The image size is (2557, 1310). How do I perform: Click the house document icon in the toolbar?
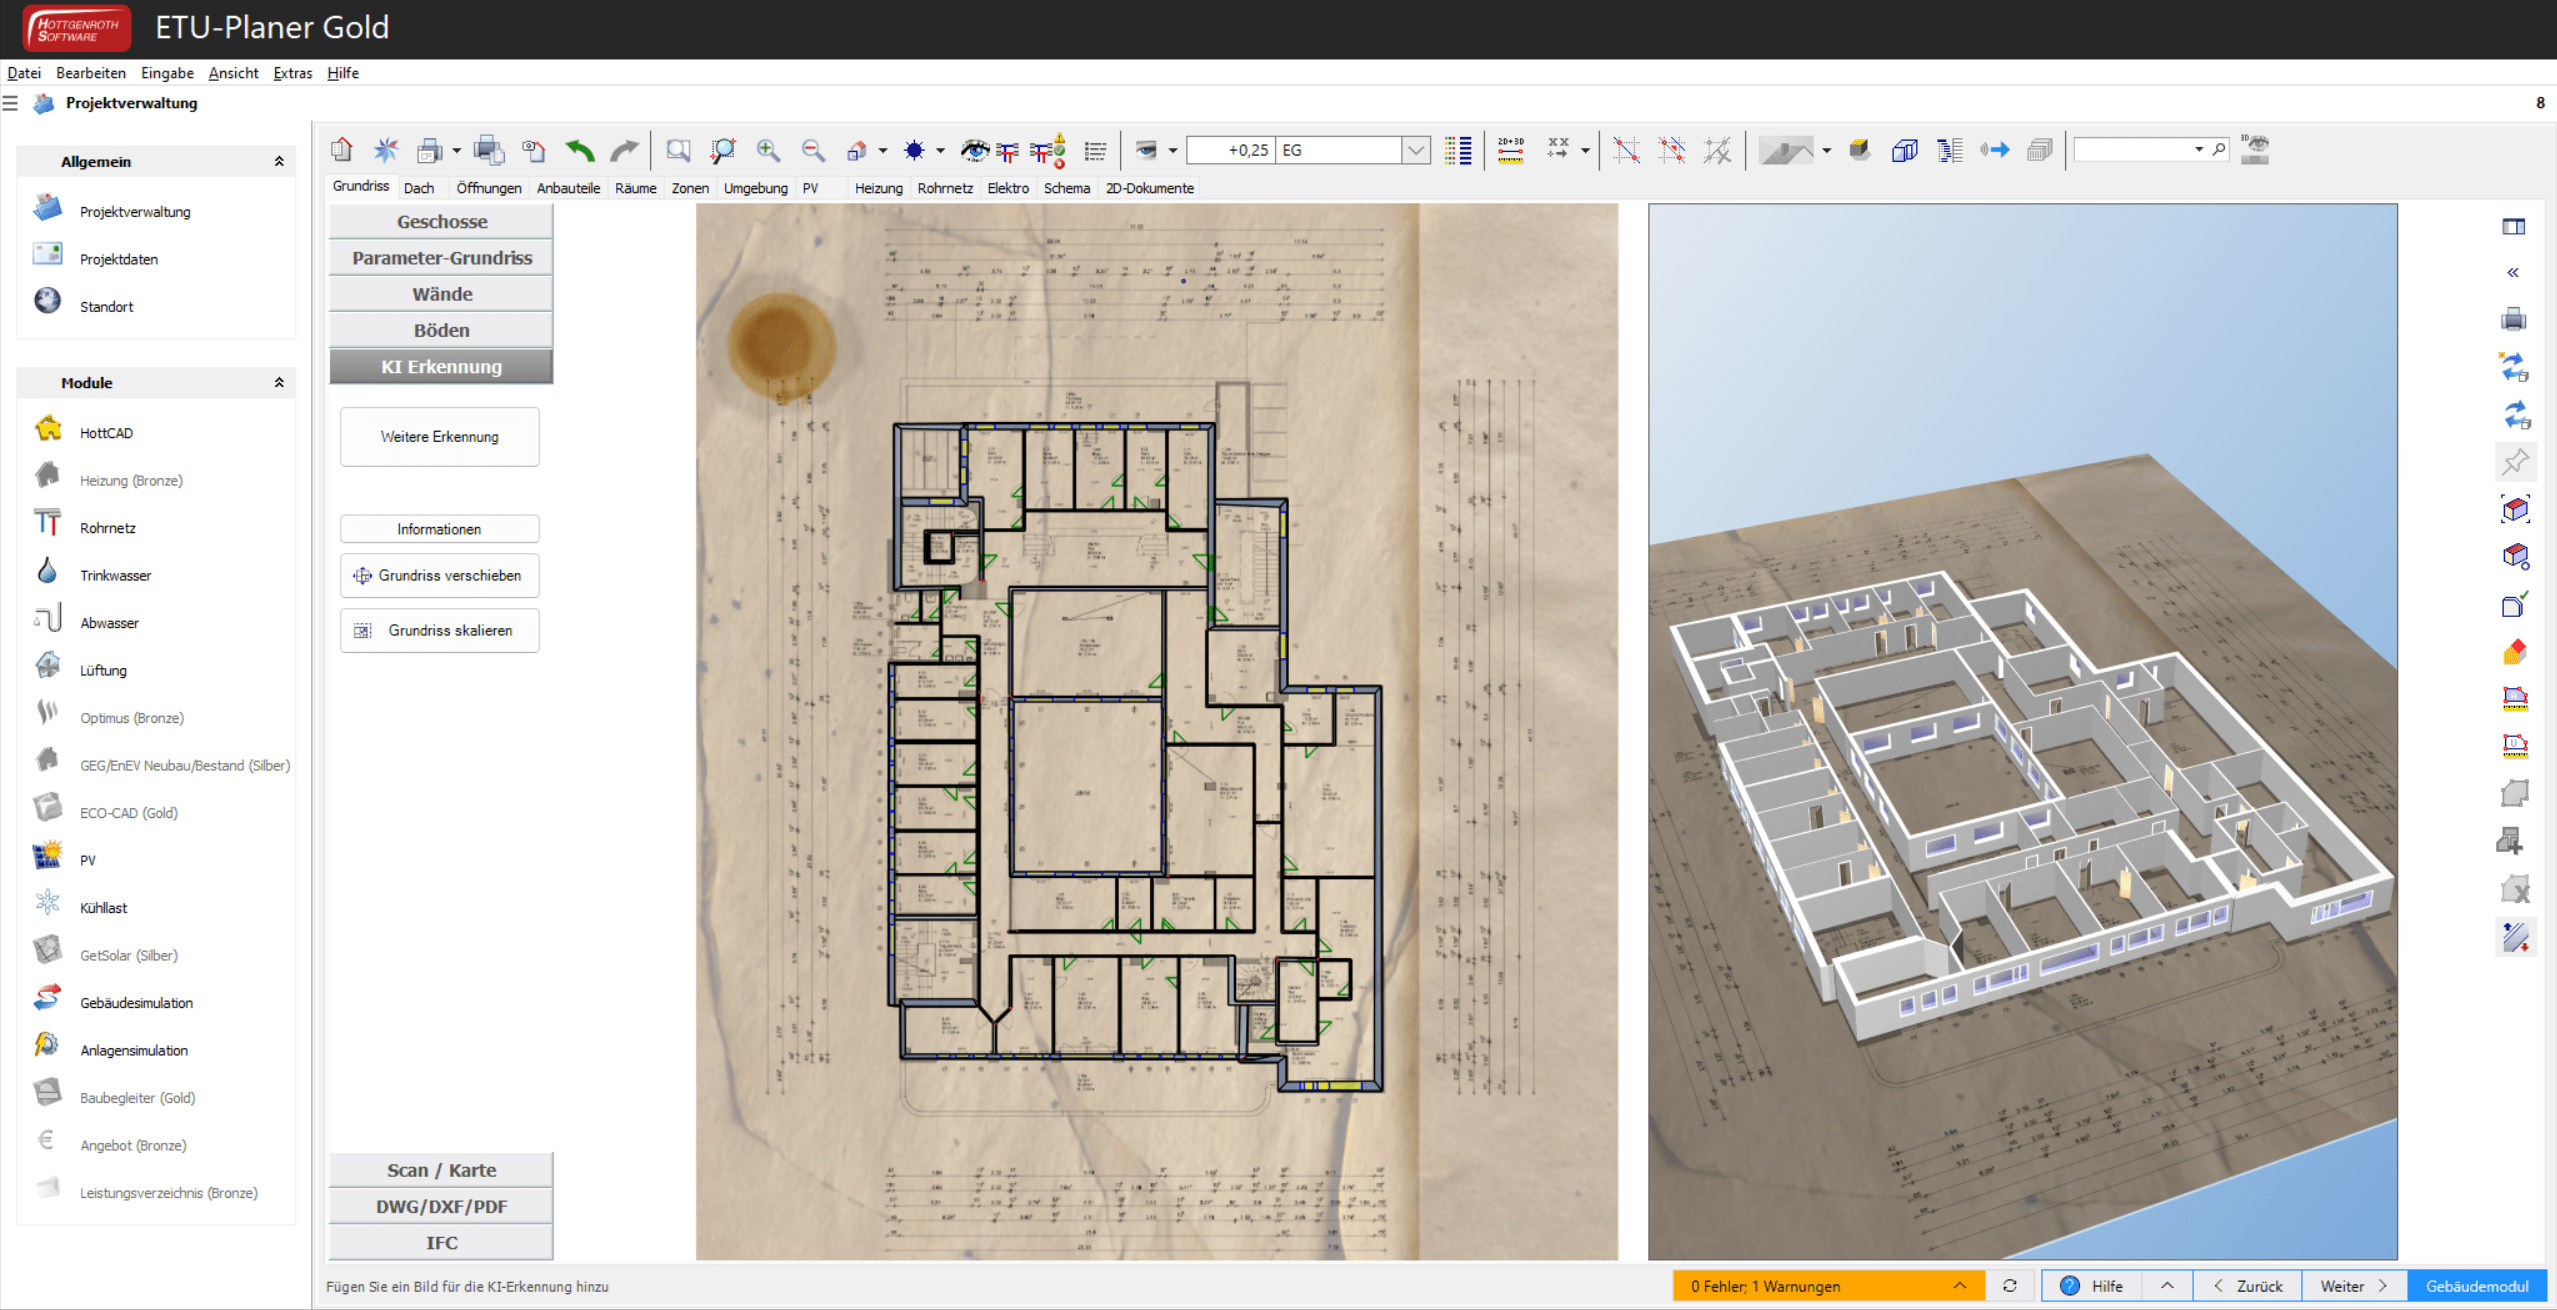click(342, 150)
